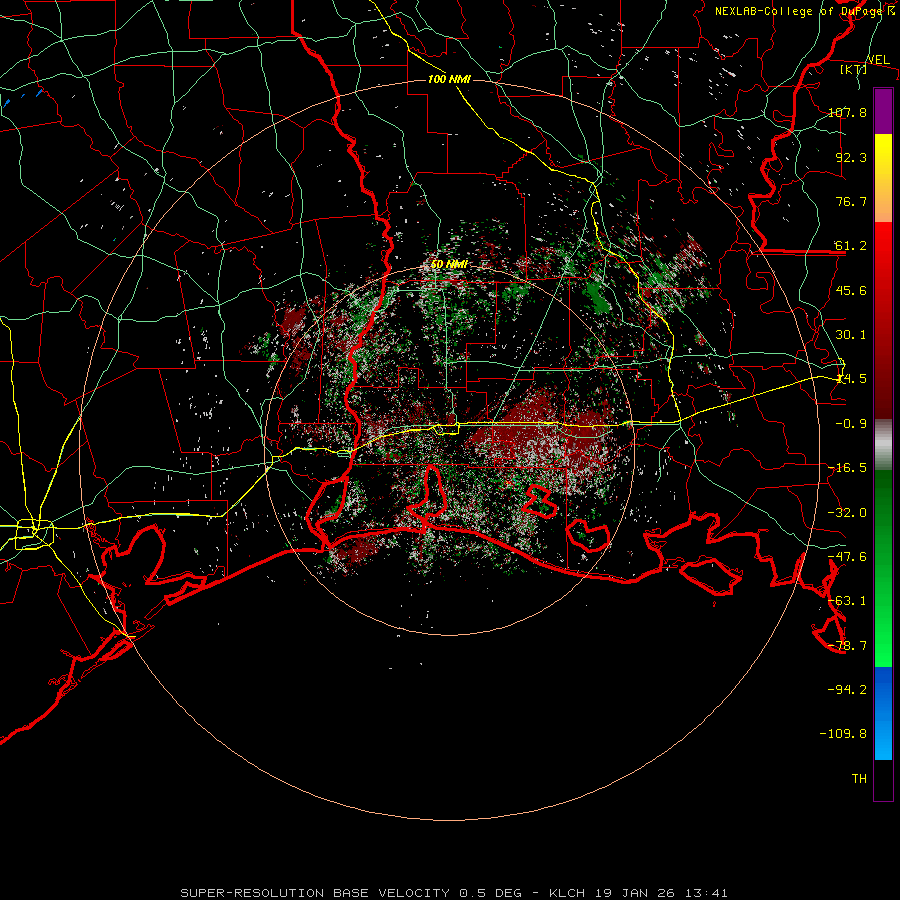
Task: Pick the yellow-orange segment of the color bar
Action: pos(883,178)
